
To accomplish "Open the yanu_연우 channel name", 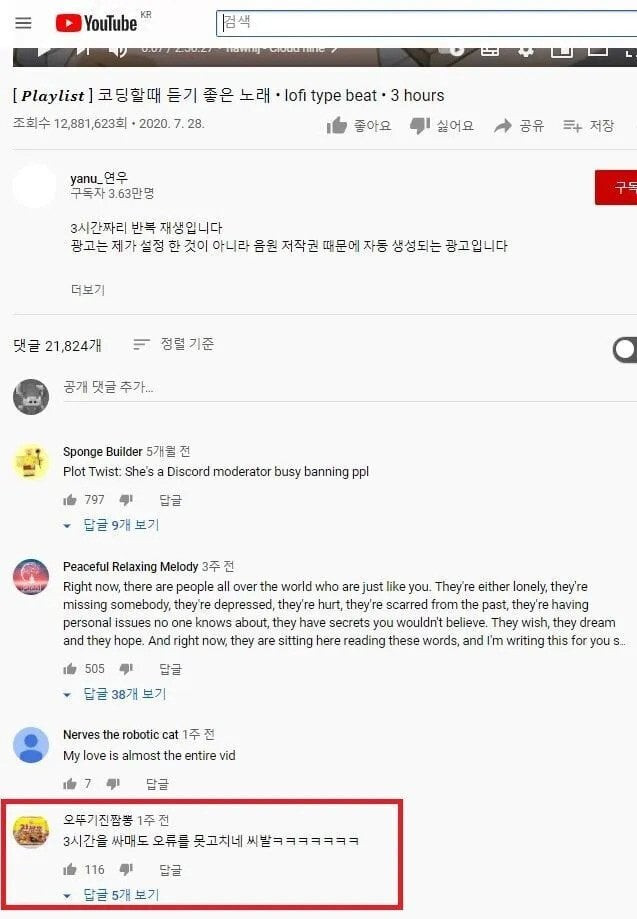I will coord(98,178).
